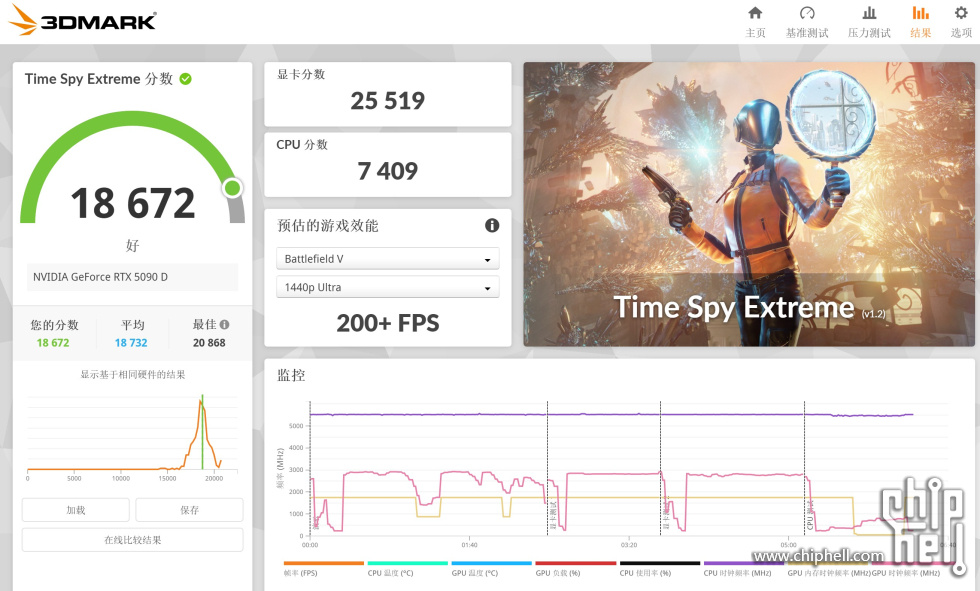The width and height of the screenshot is (980, 591).
Task: Click the CPU 分数 label
Action: tap(302, 144)
